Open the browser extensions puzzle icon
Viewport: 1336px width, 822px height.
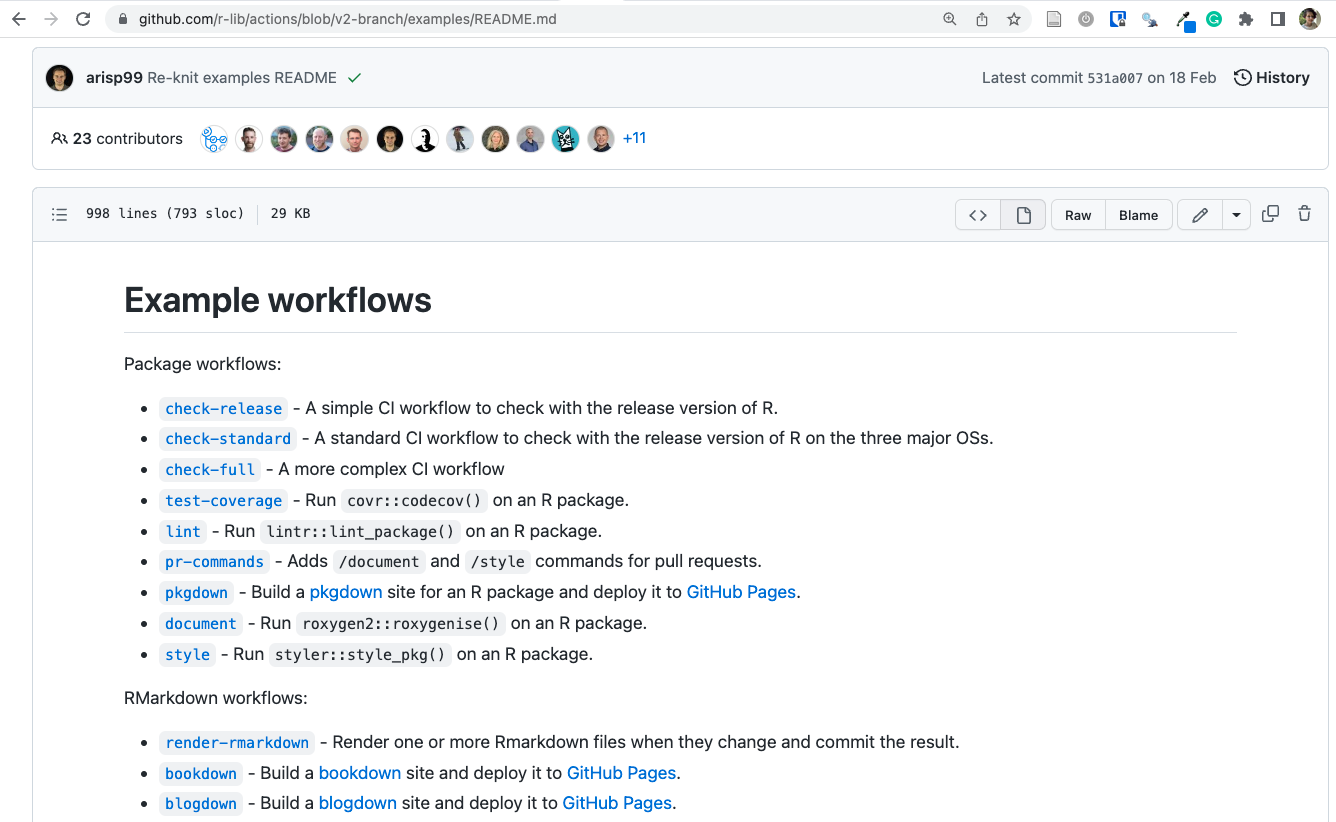(x=1245, y=19)
